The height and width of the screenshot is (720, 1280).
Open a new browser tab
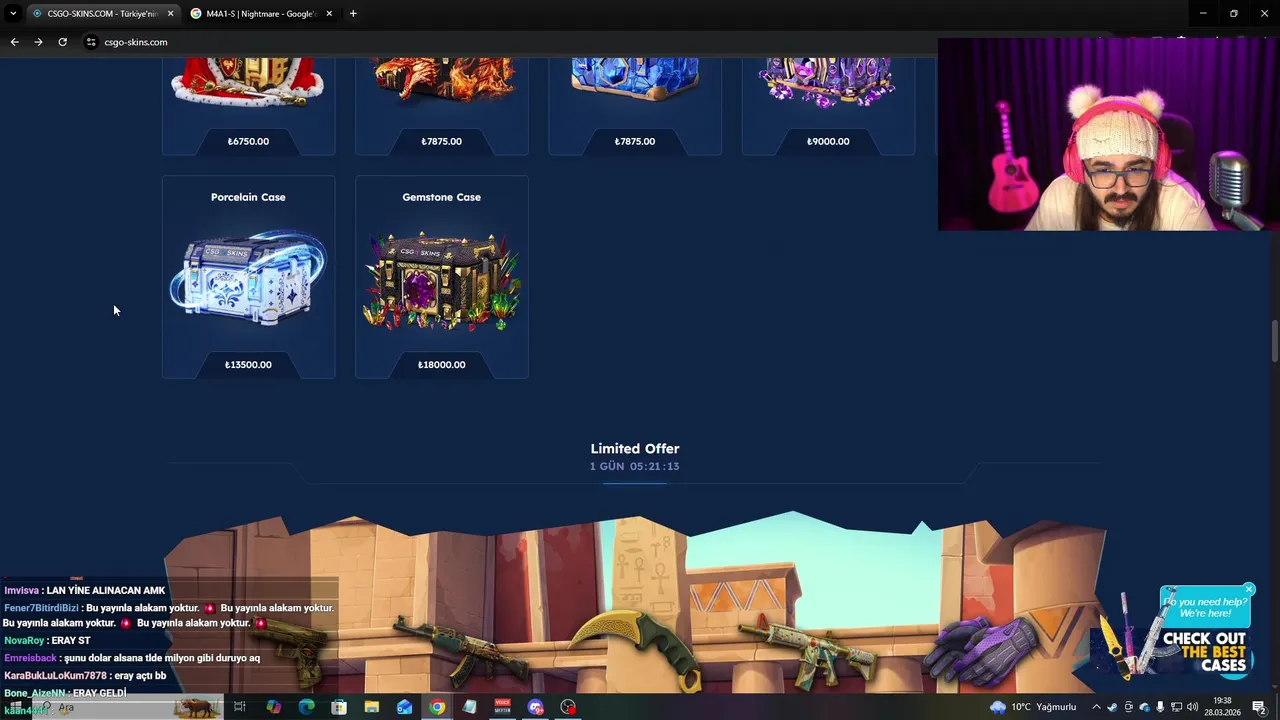(353, 13)
